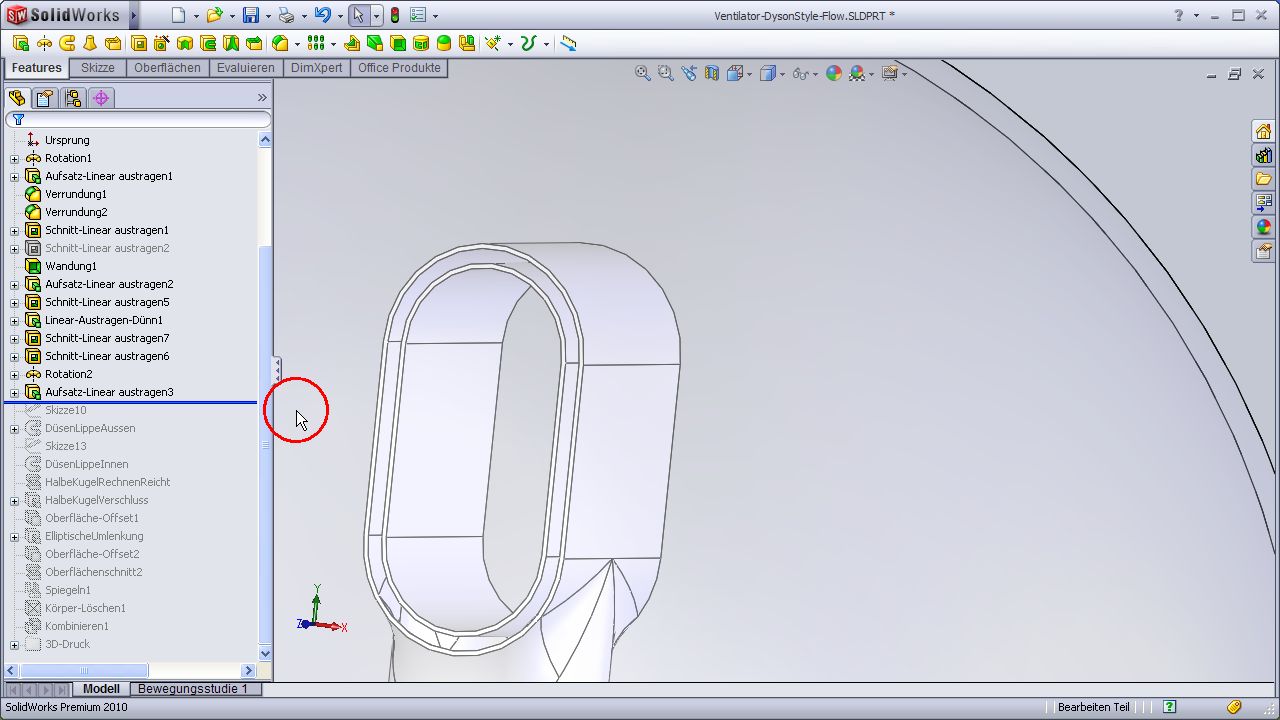1280x720 pixels.
Task: Click the Rebuild traffic light icon
Action: pyautogui.click(x=395, y=15)
